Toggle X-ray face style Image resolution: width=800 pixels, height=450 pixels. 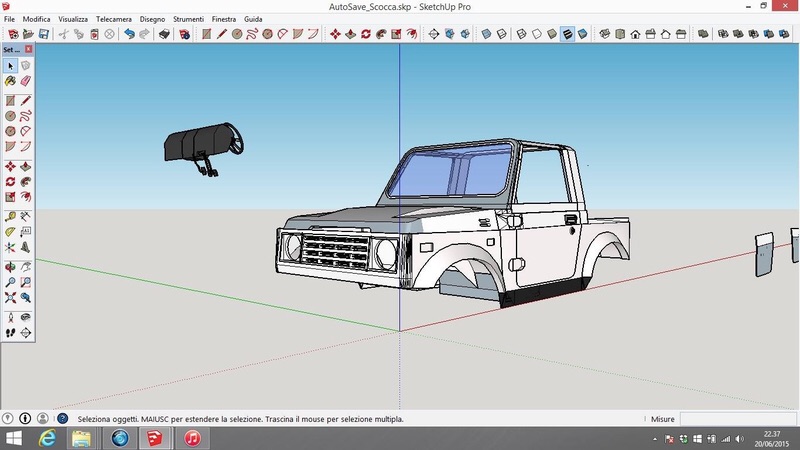[486, 34]
